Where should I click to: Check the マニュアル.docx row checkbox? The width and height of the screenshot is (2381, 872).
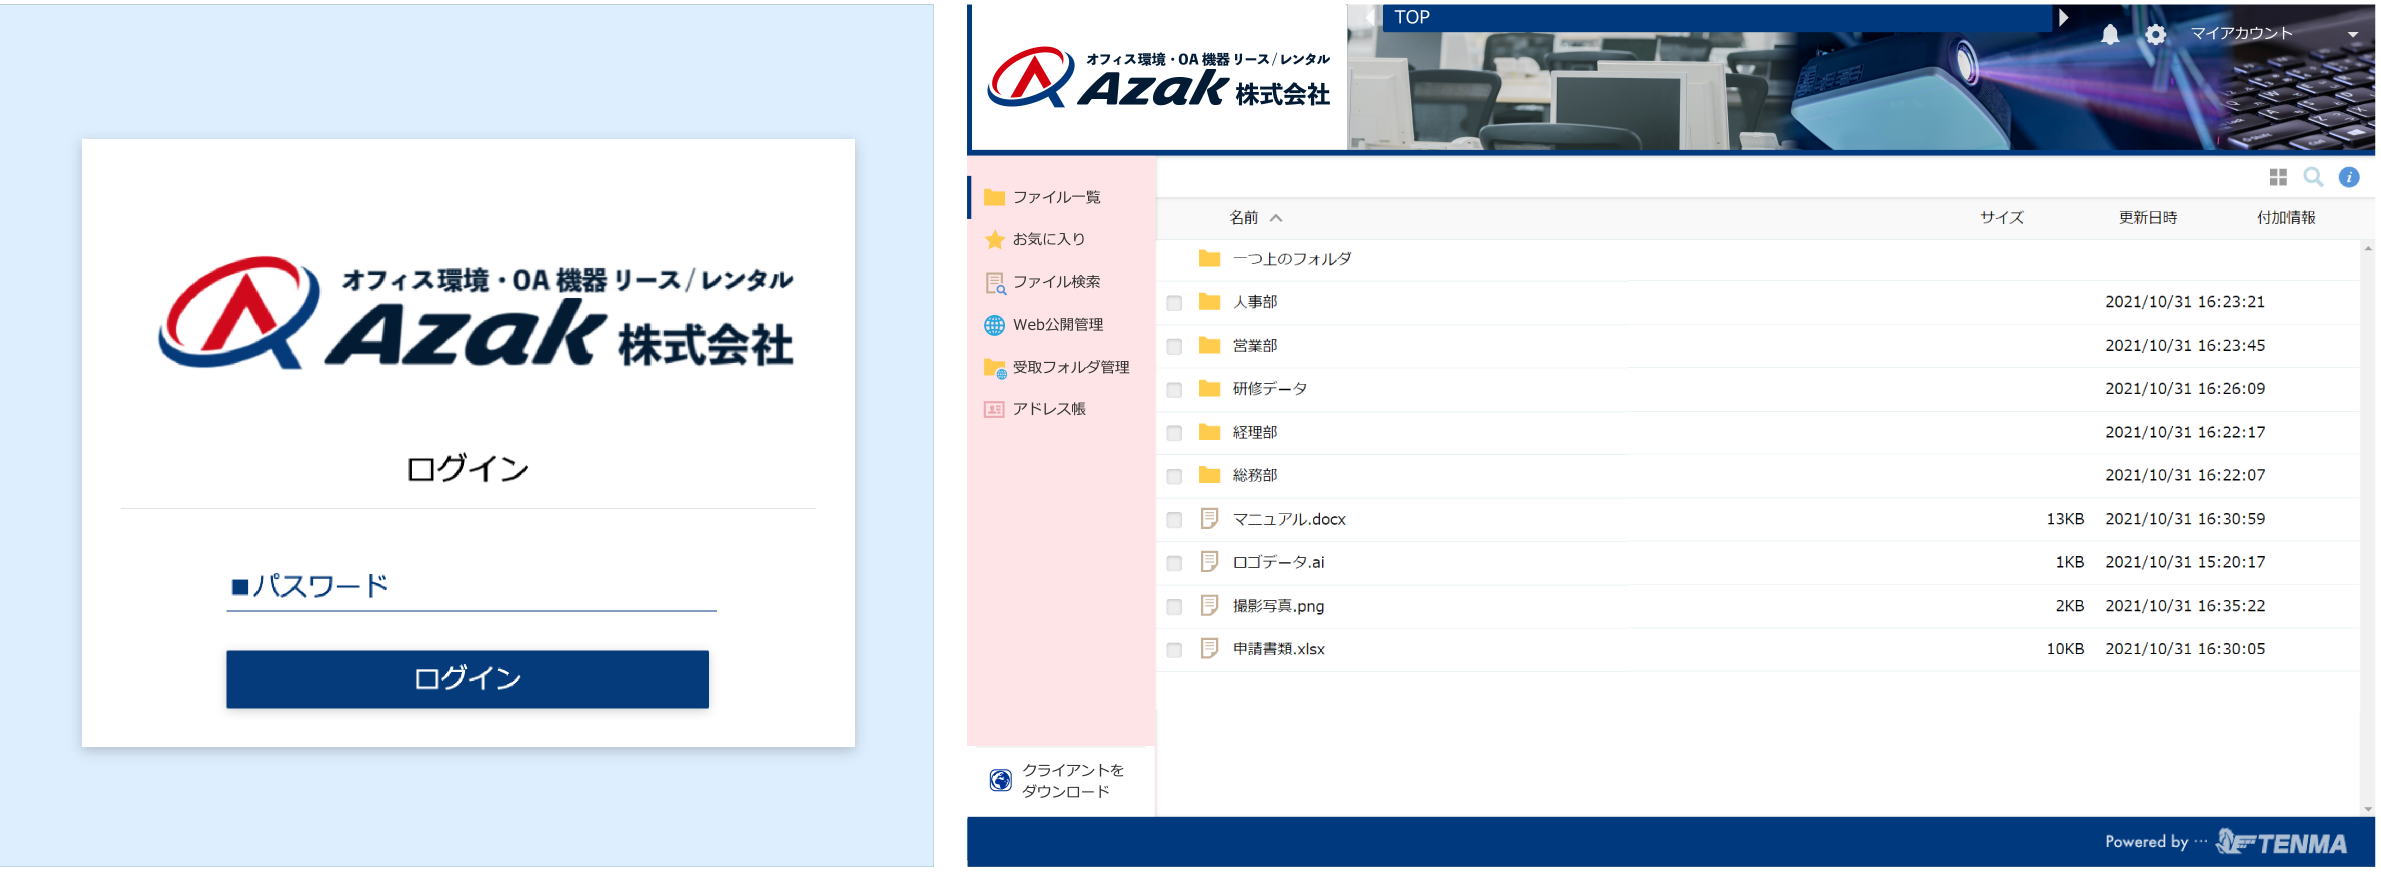point(1174,520)
